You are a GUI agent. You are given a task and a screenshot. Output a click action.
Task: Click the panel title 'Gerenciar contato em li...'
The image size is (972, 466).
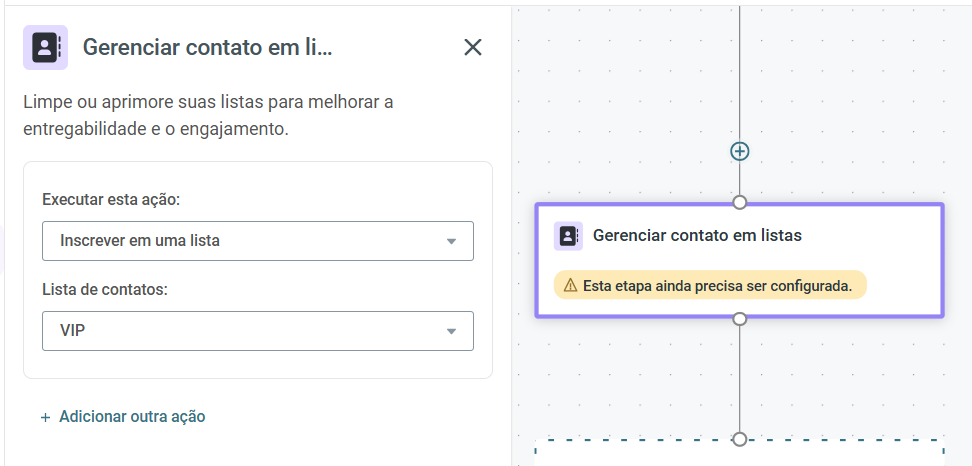208,47
